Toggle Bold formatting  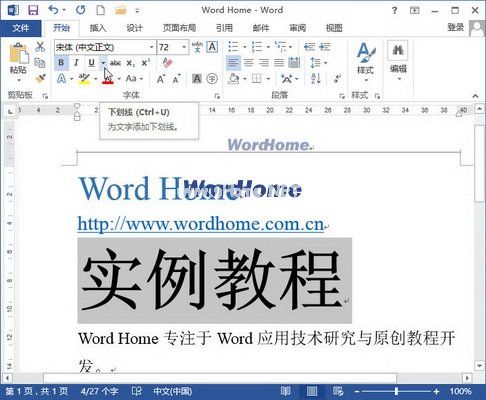(x=61, y=63)
